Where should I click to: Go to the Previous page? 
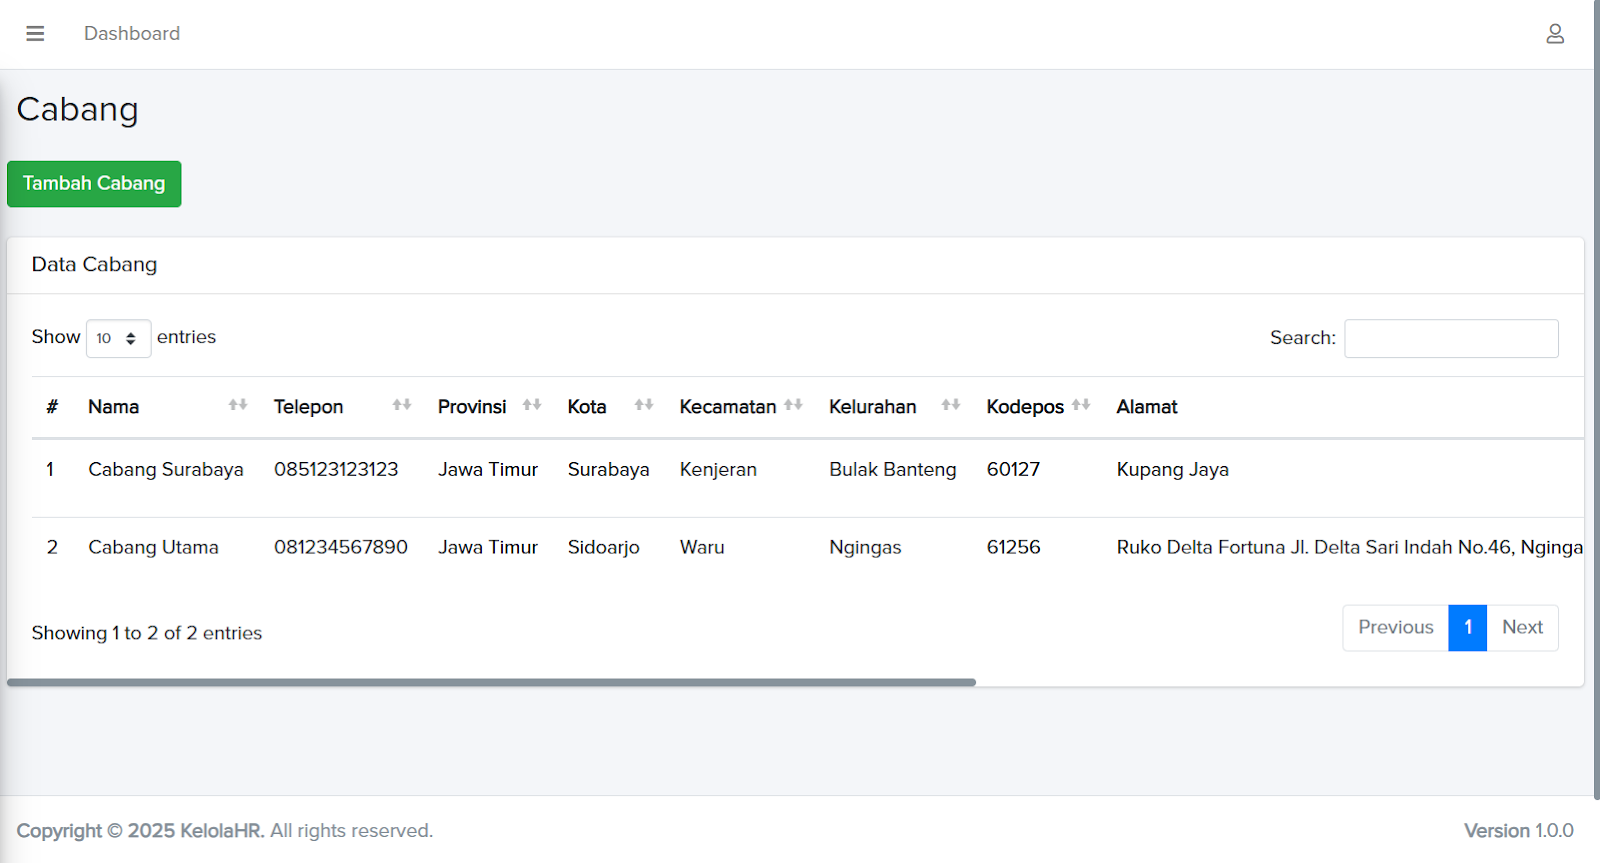click(1395, 628)
